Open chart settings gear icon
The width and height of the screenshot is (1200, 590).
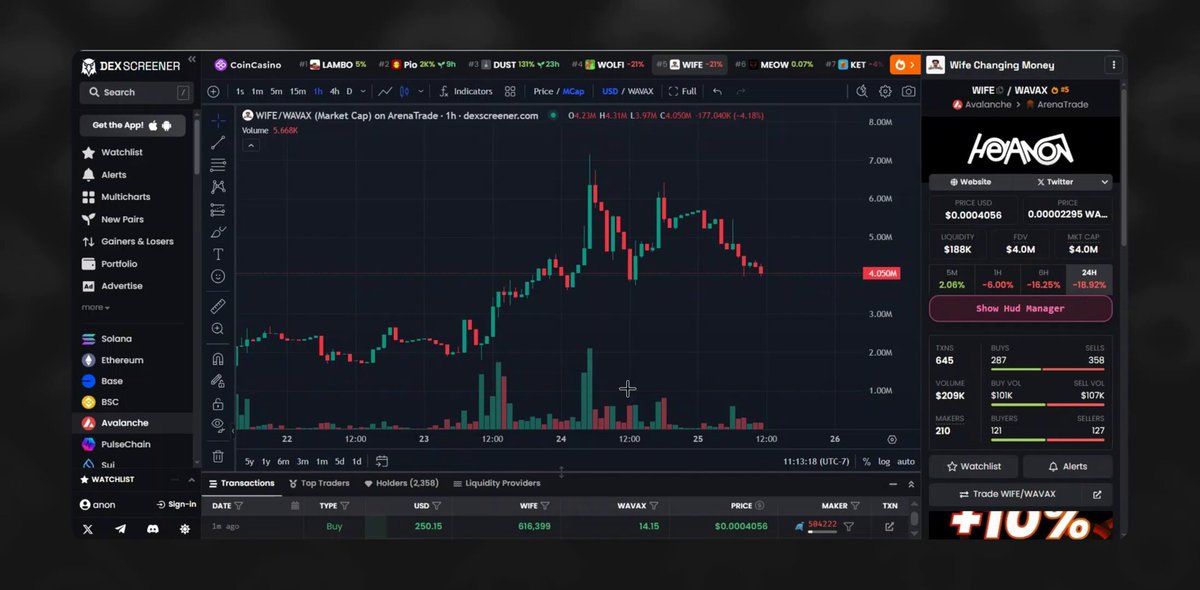point(885,91)
